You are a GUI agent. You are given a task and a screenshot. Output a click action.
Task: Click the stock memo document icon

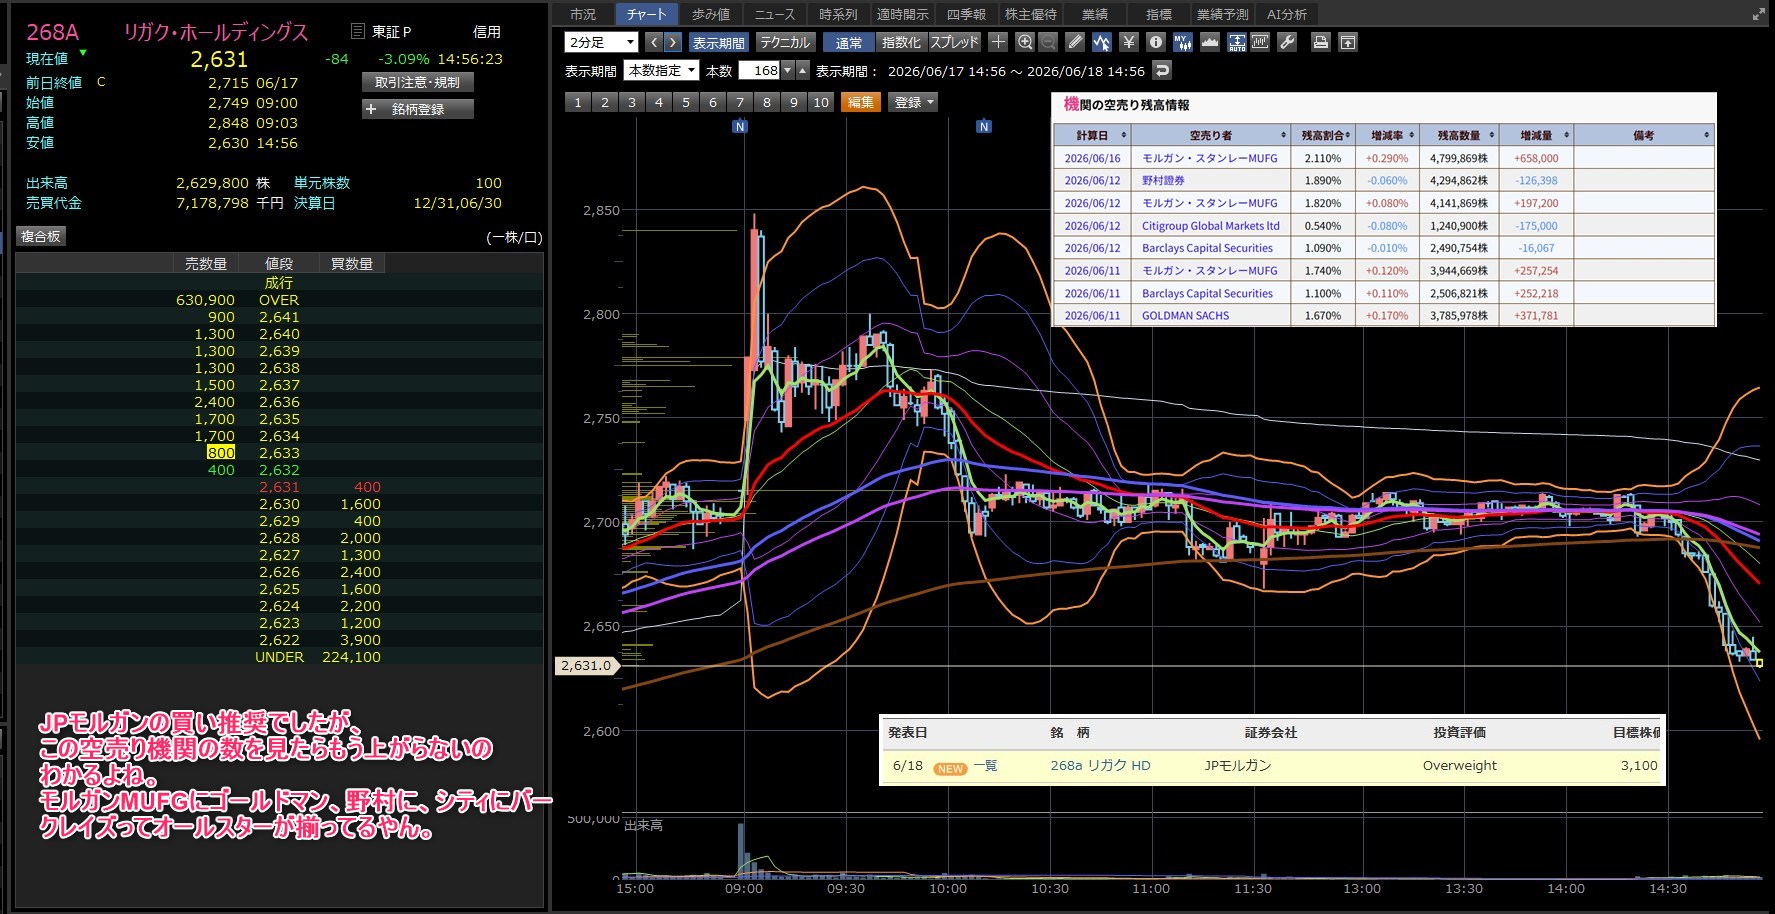point(358,32)
